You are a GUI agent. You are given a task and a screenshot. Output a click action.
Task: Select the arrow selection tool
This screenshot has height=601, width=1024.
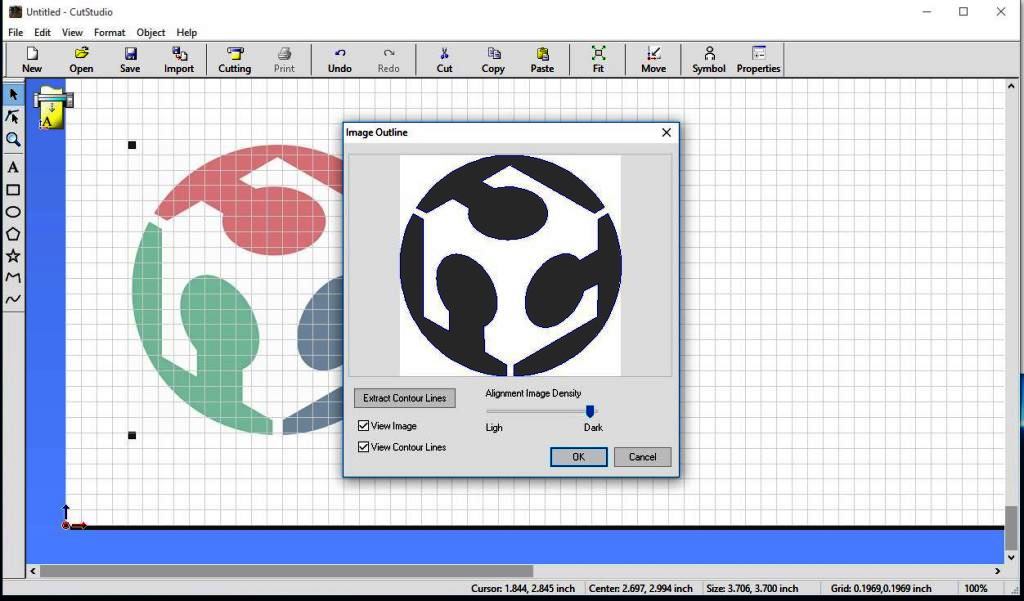pos(13,95)
